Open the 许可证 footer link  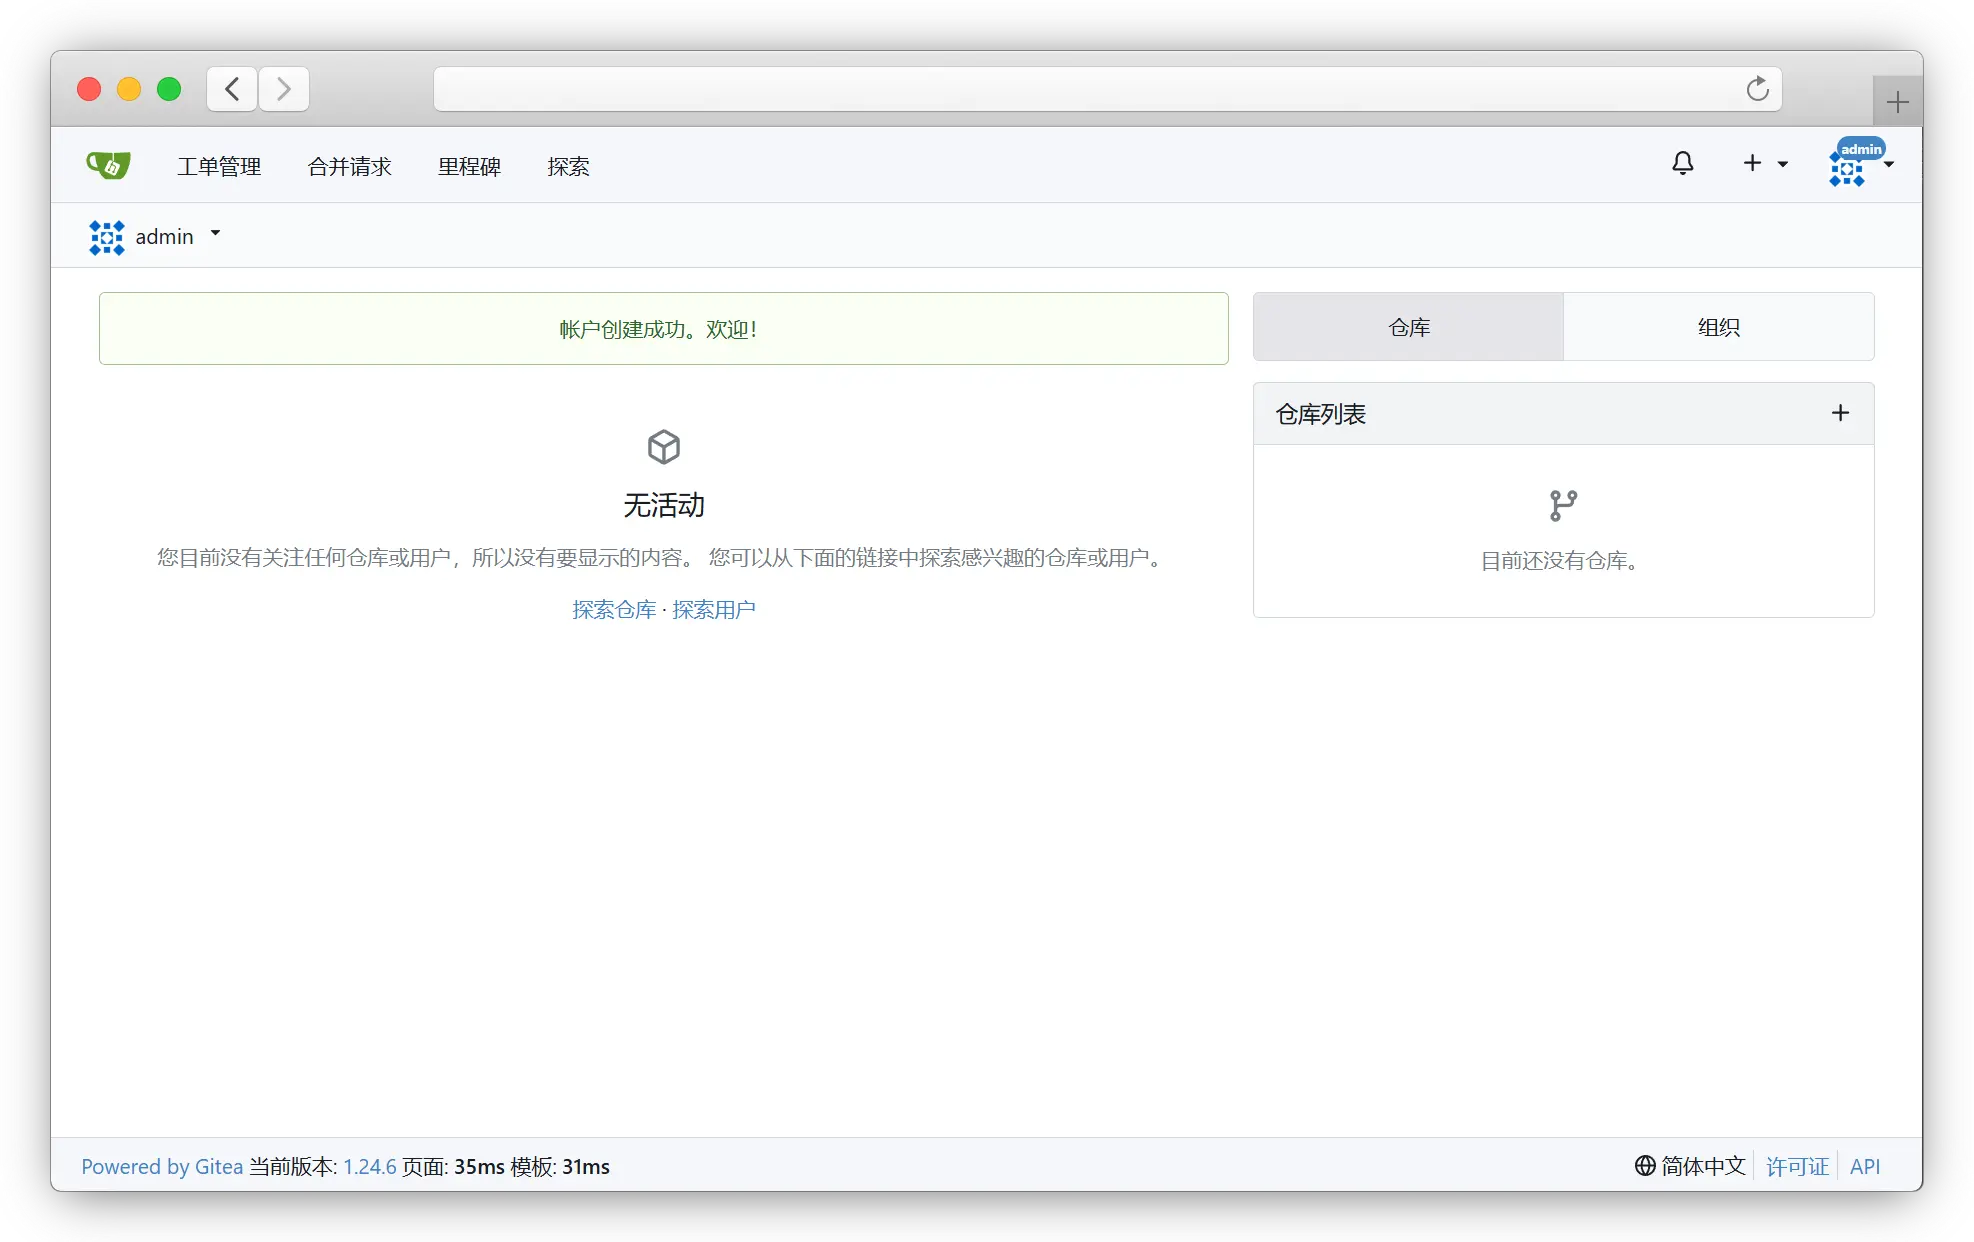pos(1796,1167)
